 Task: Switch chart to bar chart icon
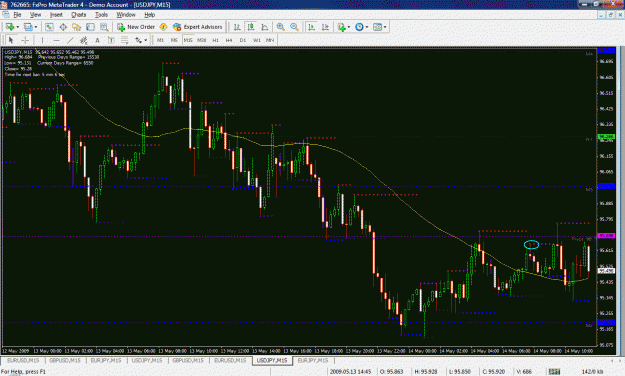point(237,27)
